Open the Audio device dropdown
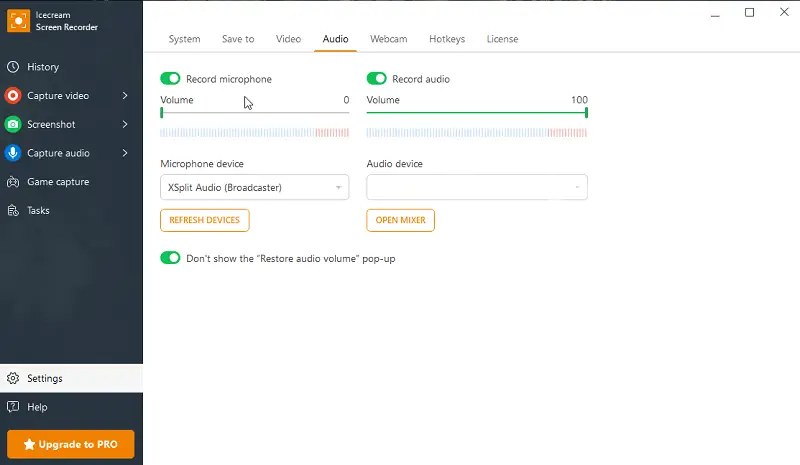The image size is (800, 465). click(477, 188)
